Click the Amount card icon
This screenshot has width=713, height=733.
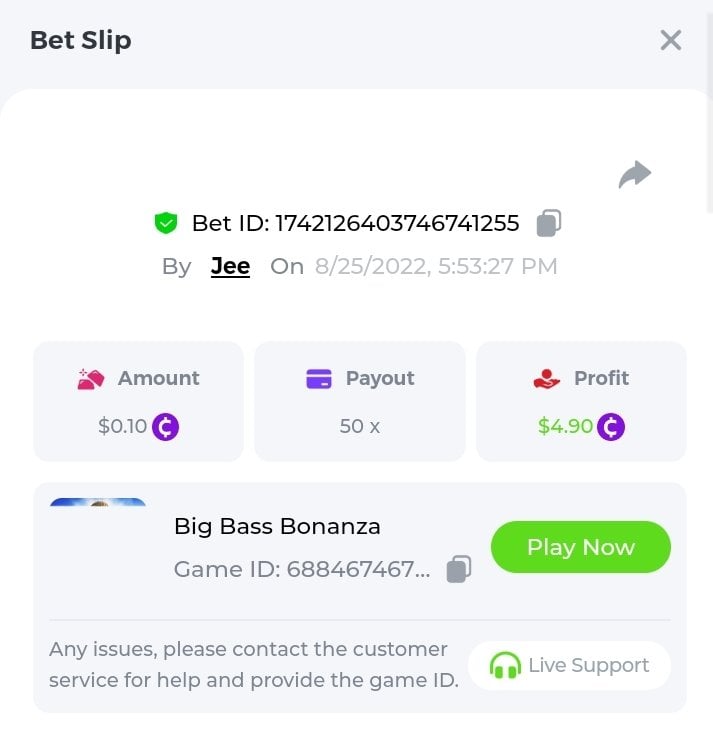click(91, 379)
